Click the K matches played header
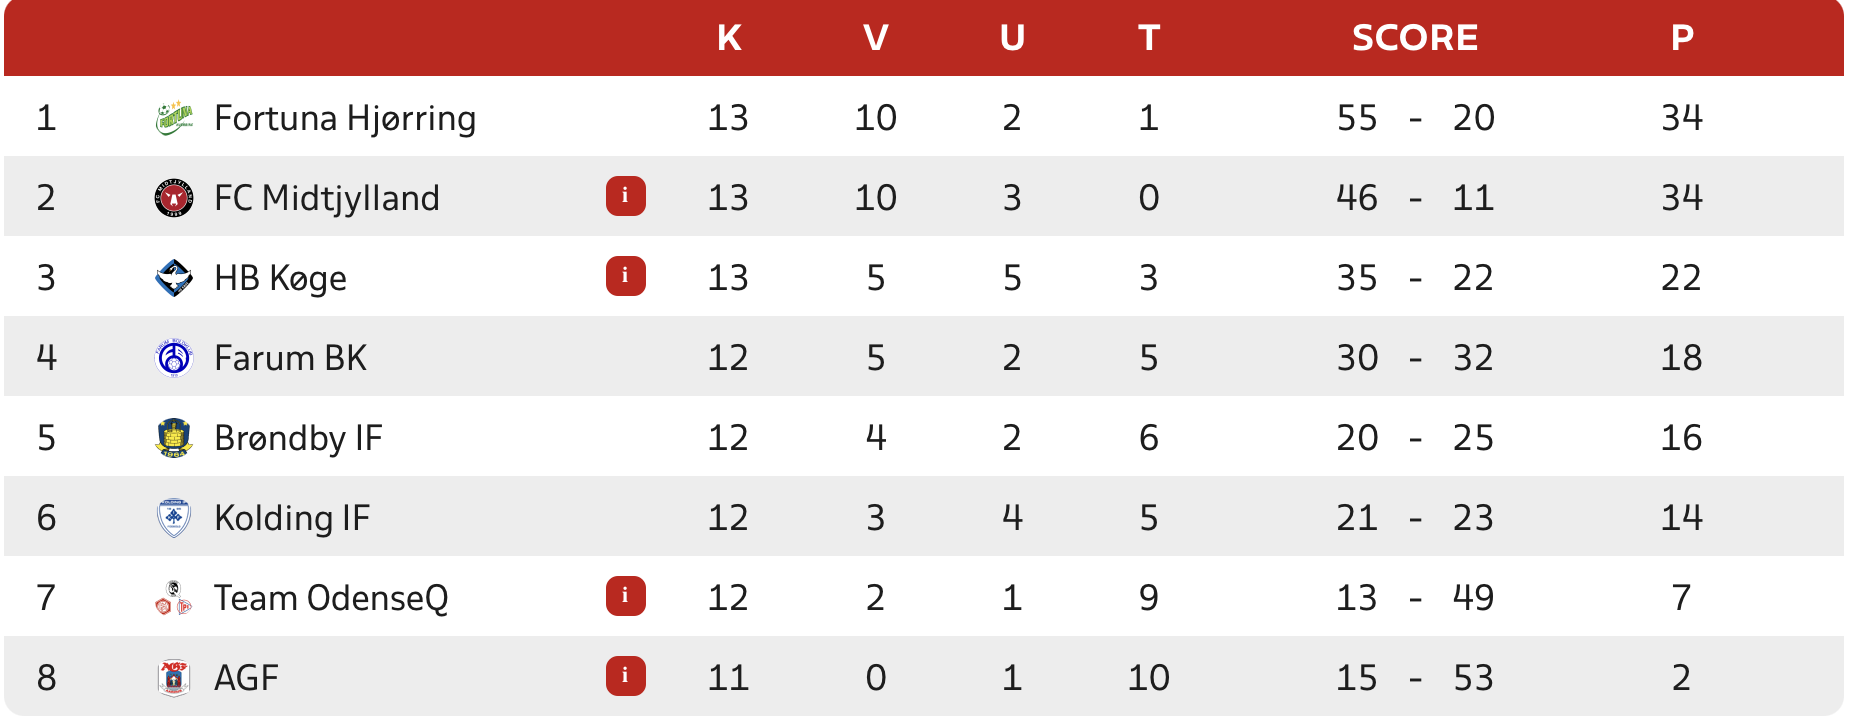Image resolution: width=1872 pixels, height=724 pixels. (x=729, y=38)
